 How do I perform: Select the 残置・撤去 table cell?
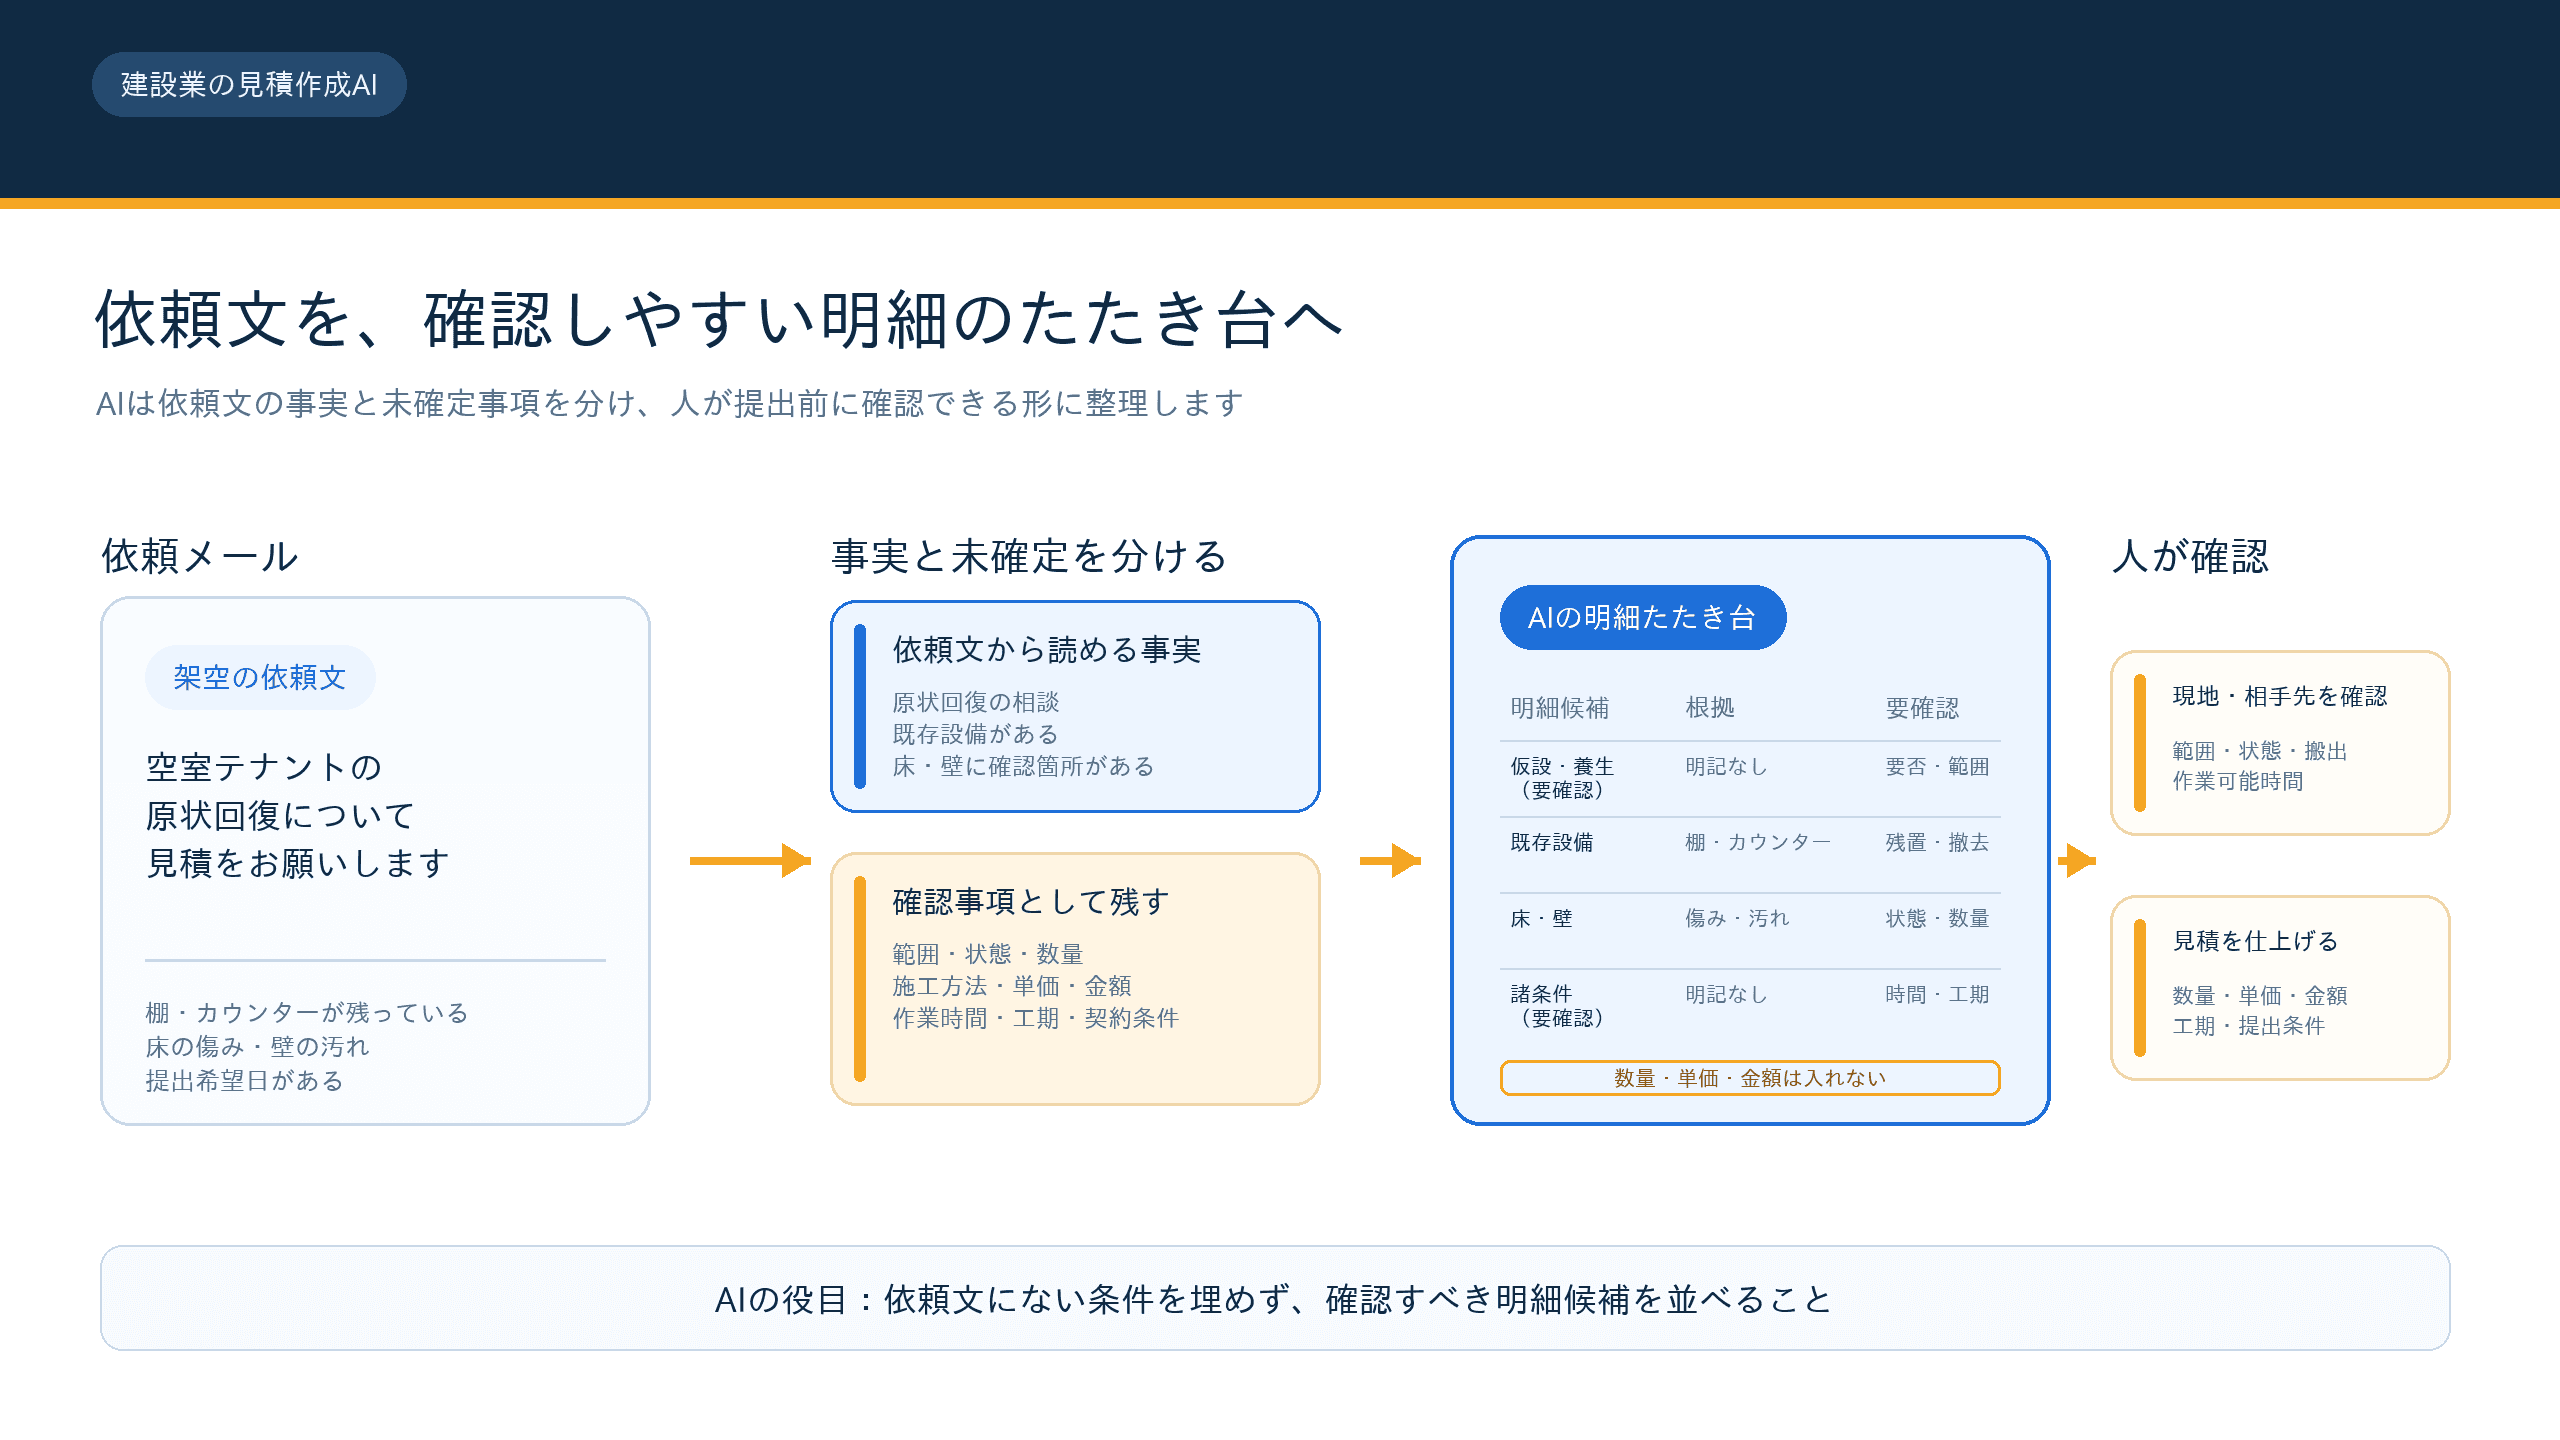(1937, 842)
